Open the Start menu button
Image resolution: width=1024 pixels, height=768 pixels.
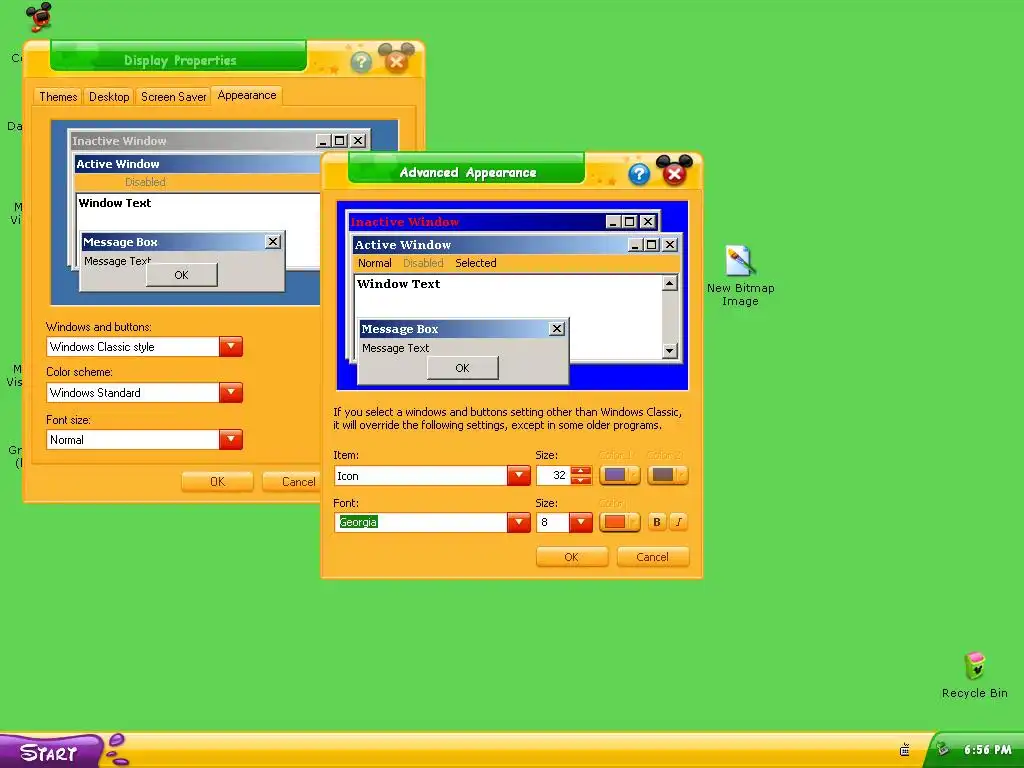tap(51, 752)
